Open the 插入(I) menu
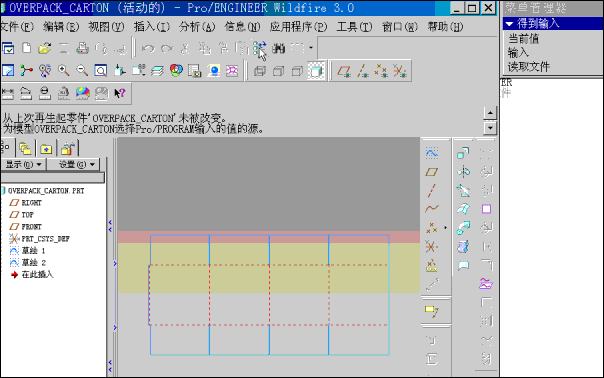This screenshot has width=604, height=378. [151, 27]
